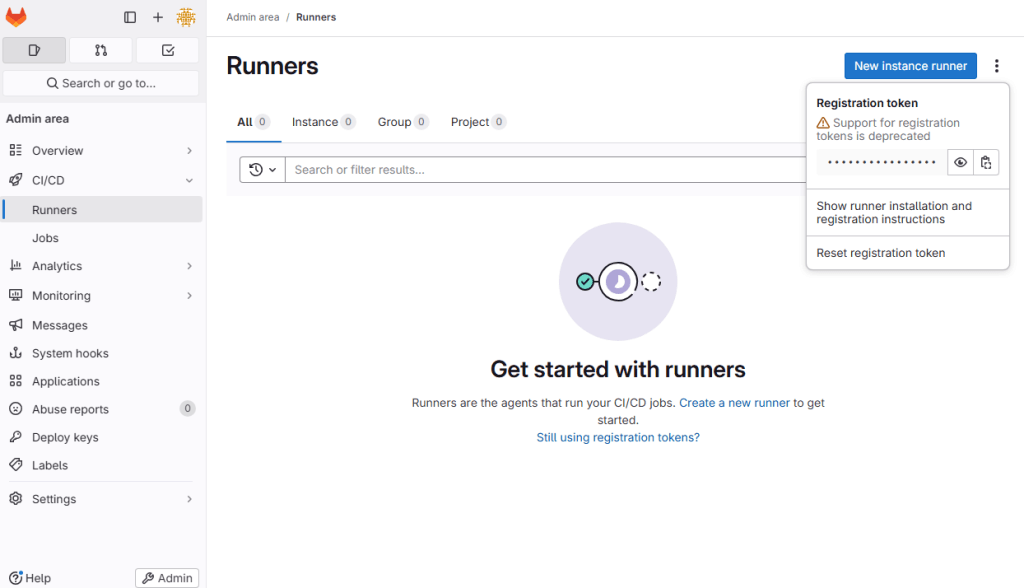Screen dimensions: 1024x588
Task: Switch to the Instance tab
Action: pyautogui.click(x=323, y=122)
